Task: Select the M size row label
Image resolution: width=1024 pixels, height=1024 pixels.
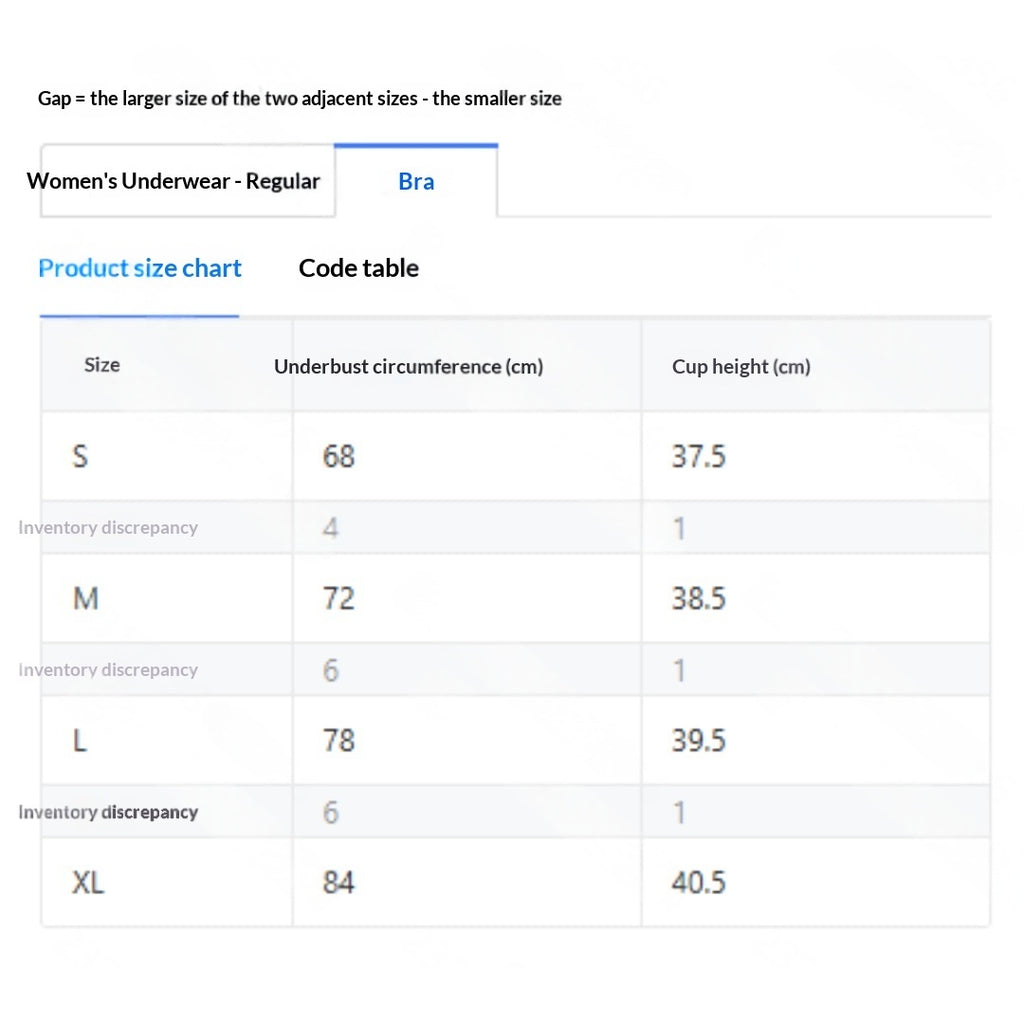Action: pos(86,599)
